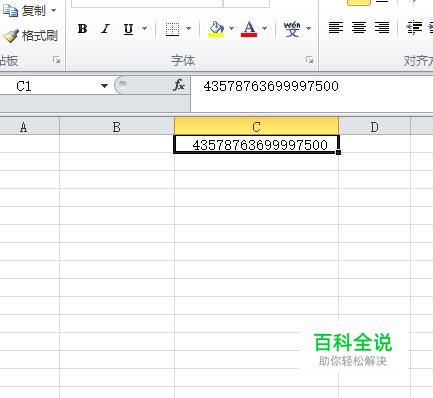Toggle Bold formatting

(82, 29)
